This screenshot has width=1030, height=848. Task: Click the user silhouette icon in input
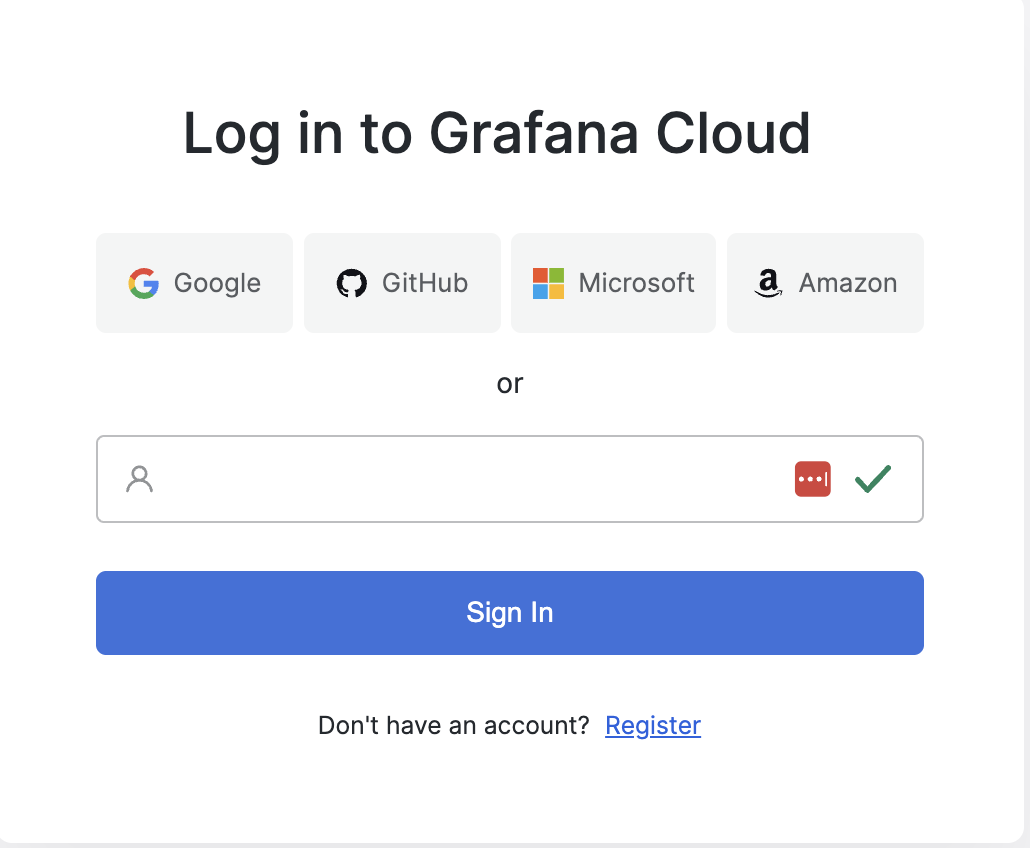(139, 479)
